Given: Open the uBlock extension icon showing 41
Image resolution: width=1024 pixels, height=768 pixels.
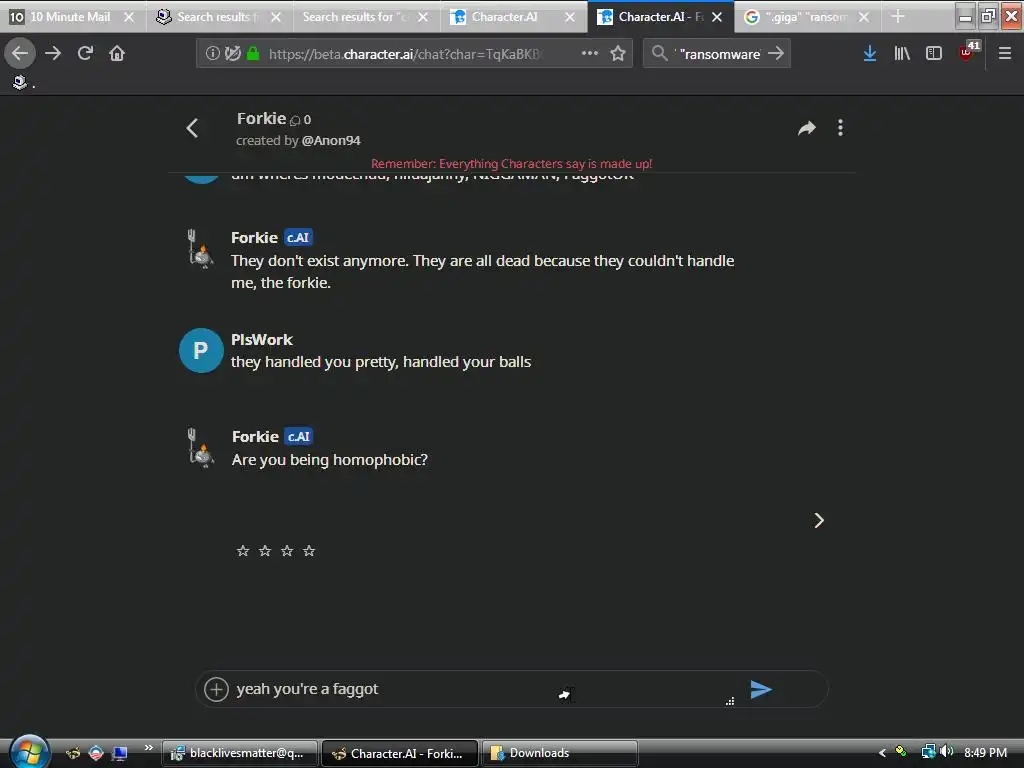Looking at the screenshot, I should [969, 52].
